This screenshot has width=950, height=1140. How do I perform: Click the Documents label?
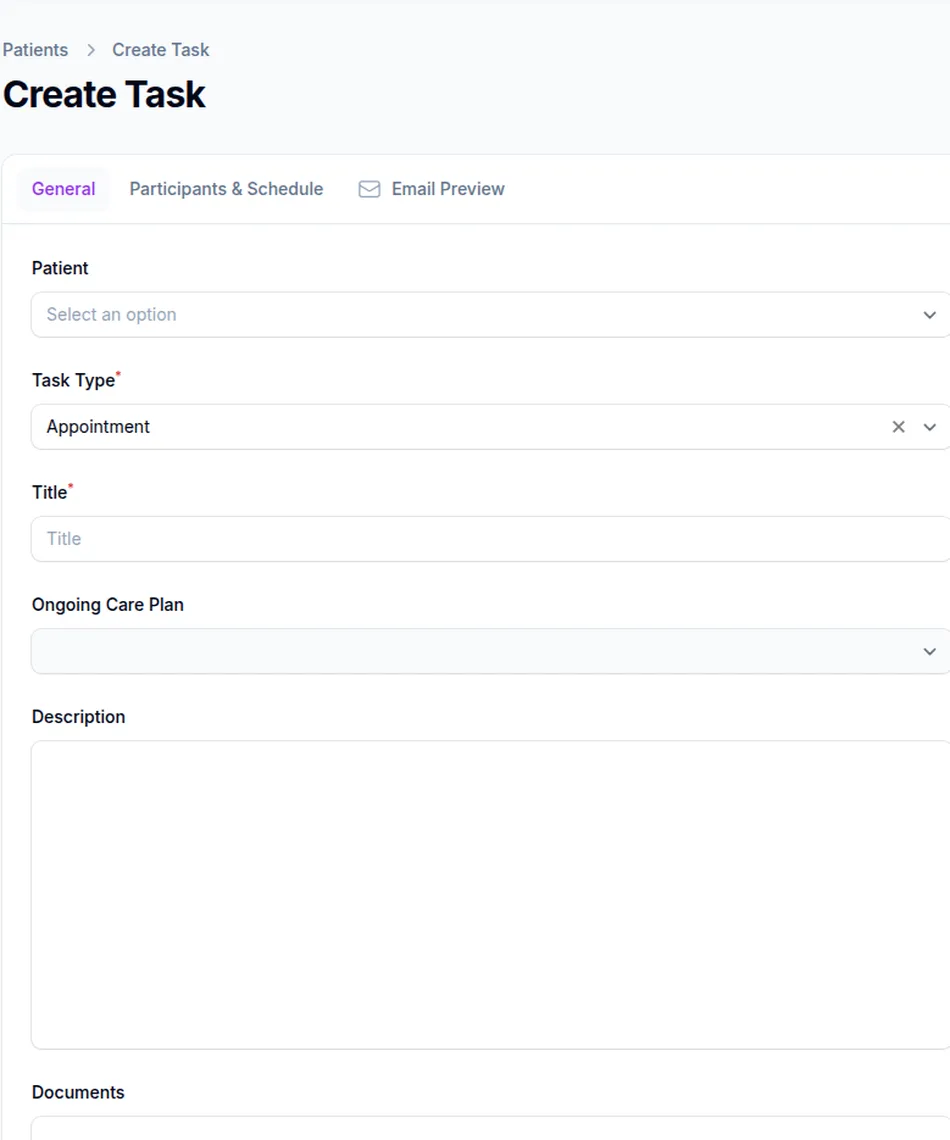[79, 1092]
